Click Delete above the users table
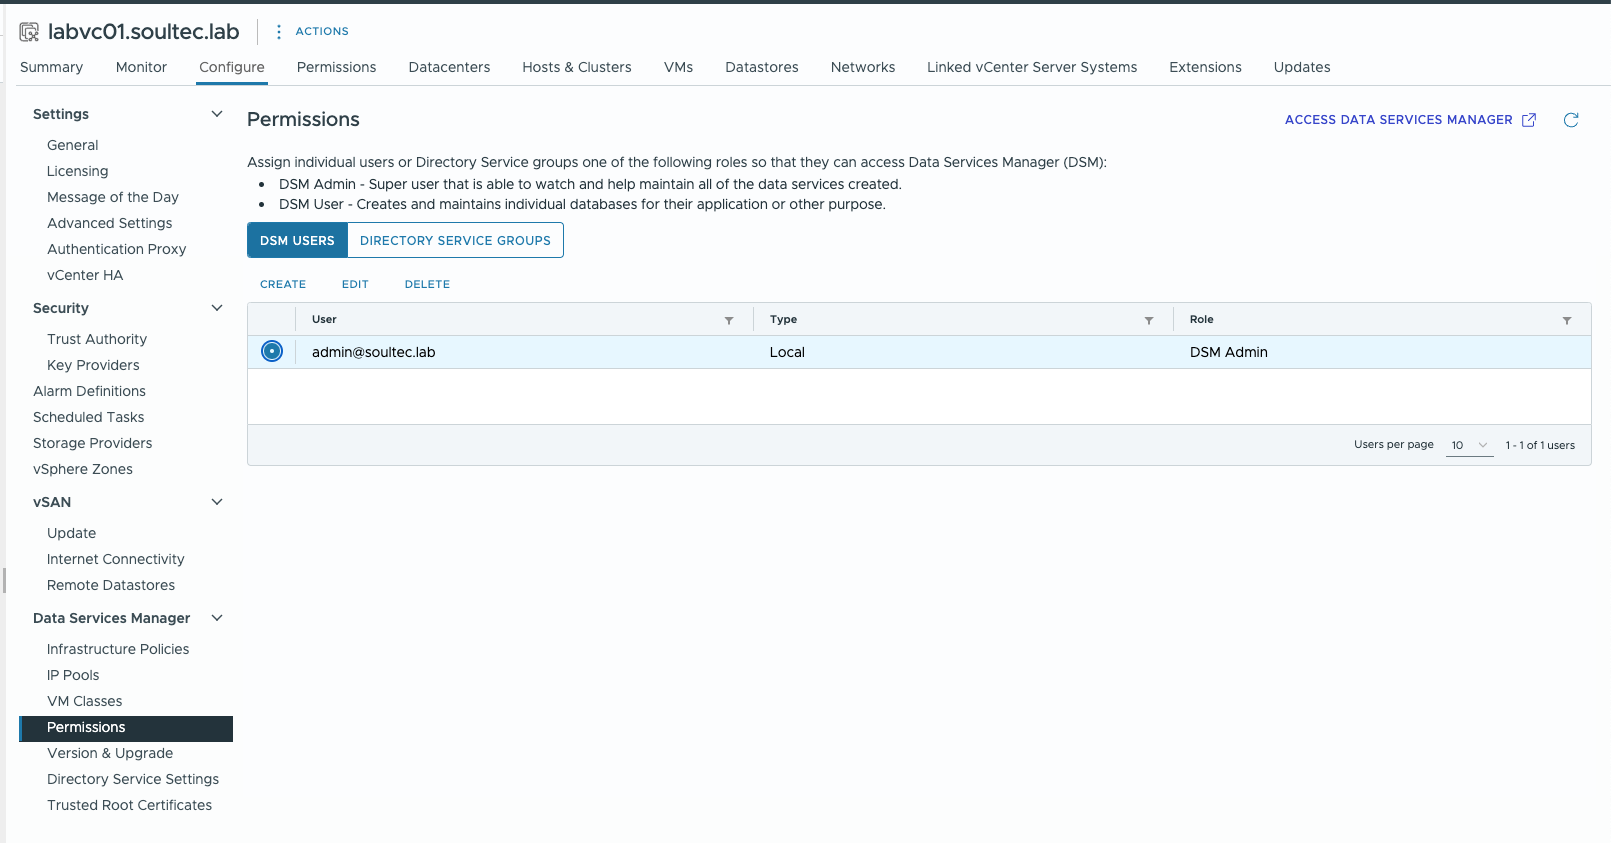Image resolution: width=1611 pixels, height=843 pixels. pyautogui.click(x=427, y=285)
